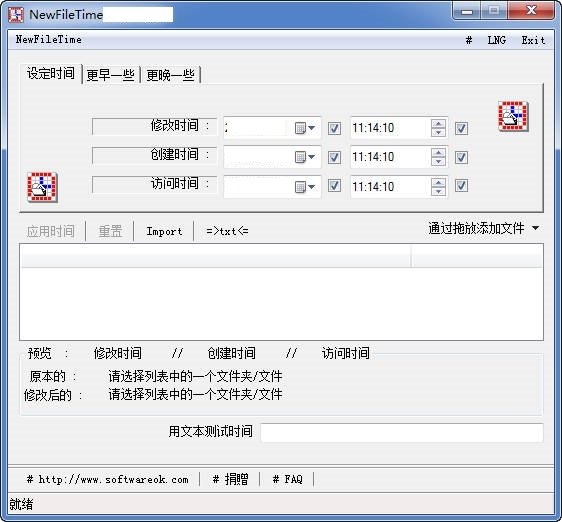Switch to the 设定时间 tab
The image size is (562, 522).
coord(51,73)
